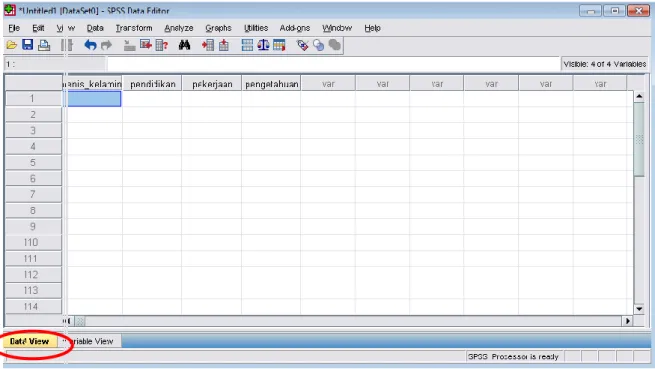Open the File menu

click(x=14, y=28)
